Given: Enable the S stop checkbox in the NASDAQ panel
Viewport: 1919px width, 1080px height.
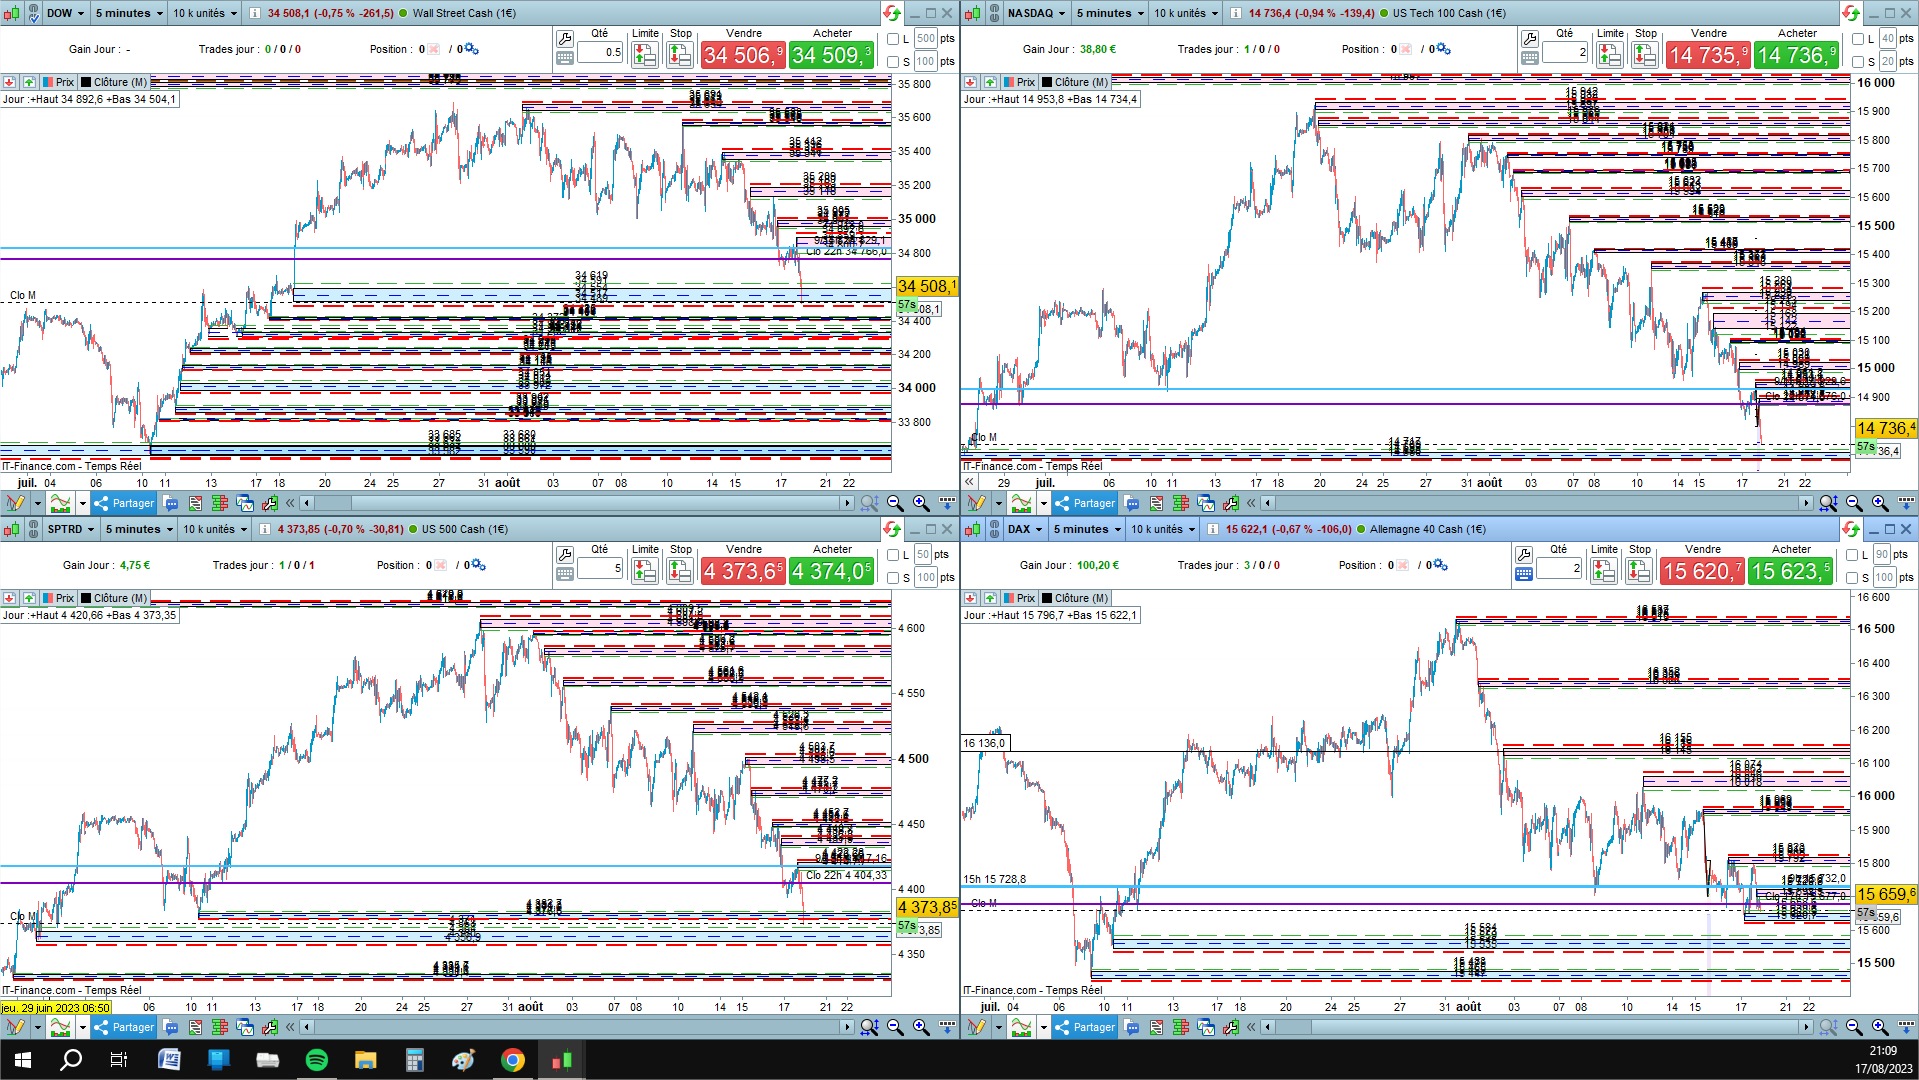Looking at the screenshot, I should [x=1858, y=62].
